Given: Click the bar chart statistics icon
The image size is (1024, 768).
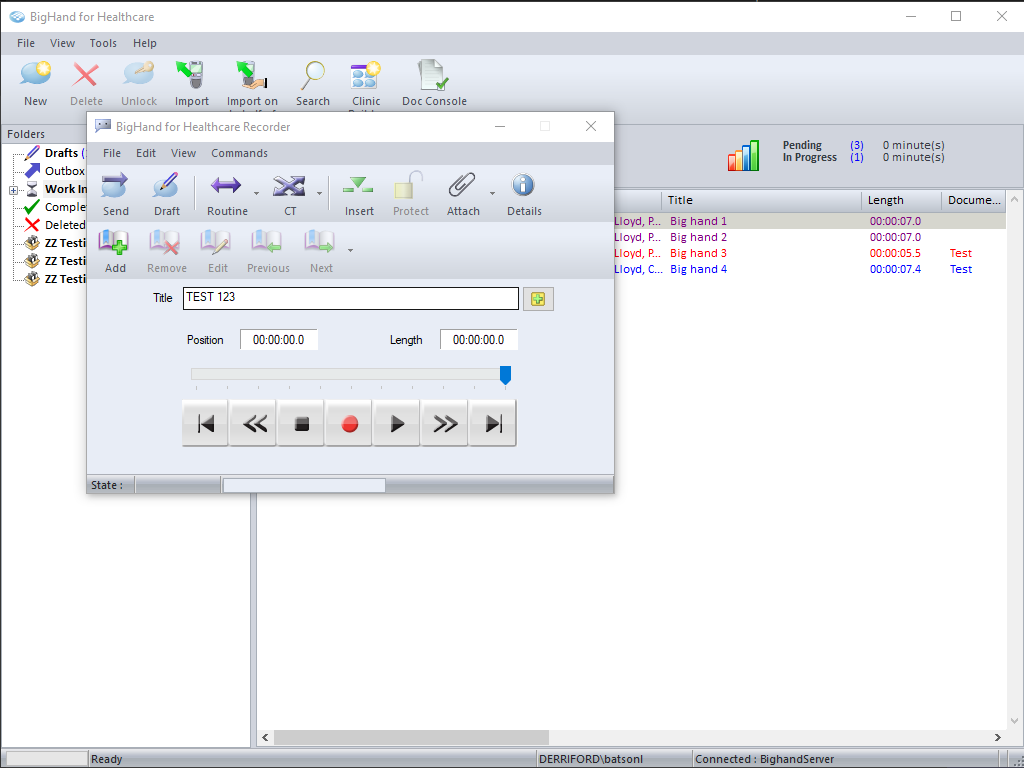Looking at the screenshot, I should click(744, 155).
